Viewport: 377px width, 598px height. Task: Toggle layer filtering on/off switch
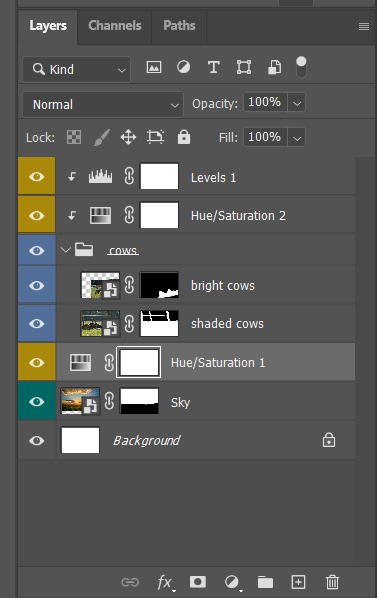click(x=301, y=67)
